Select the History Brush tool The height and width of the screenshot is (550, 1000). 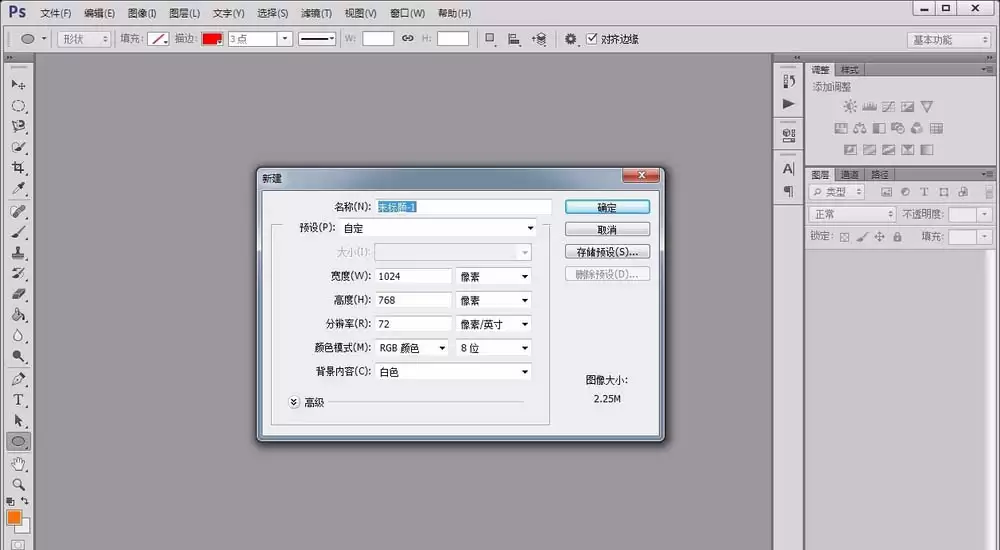click(x=18, y=273)
